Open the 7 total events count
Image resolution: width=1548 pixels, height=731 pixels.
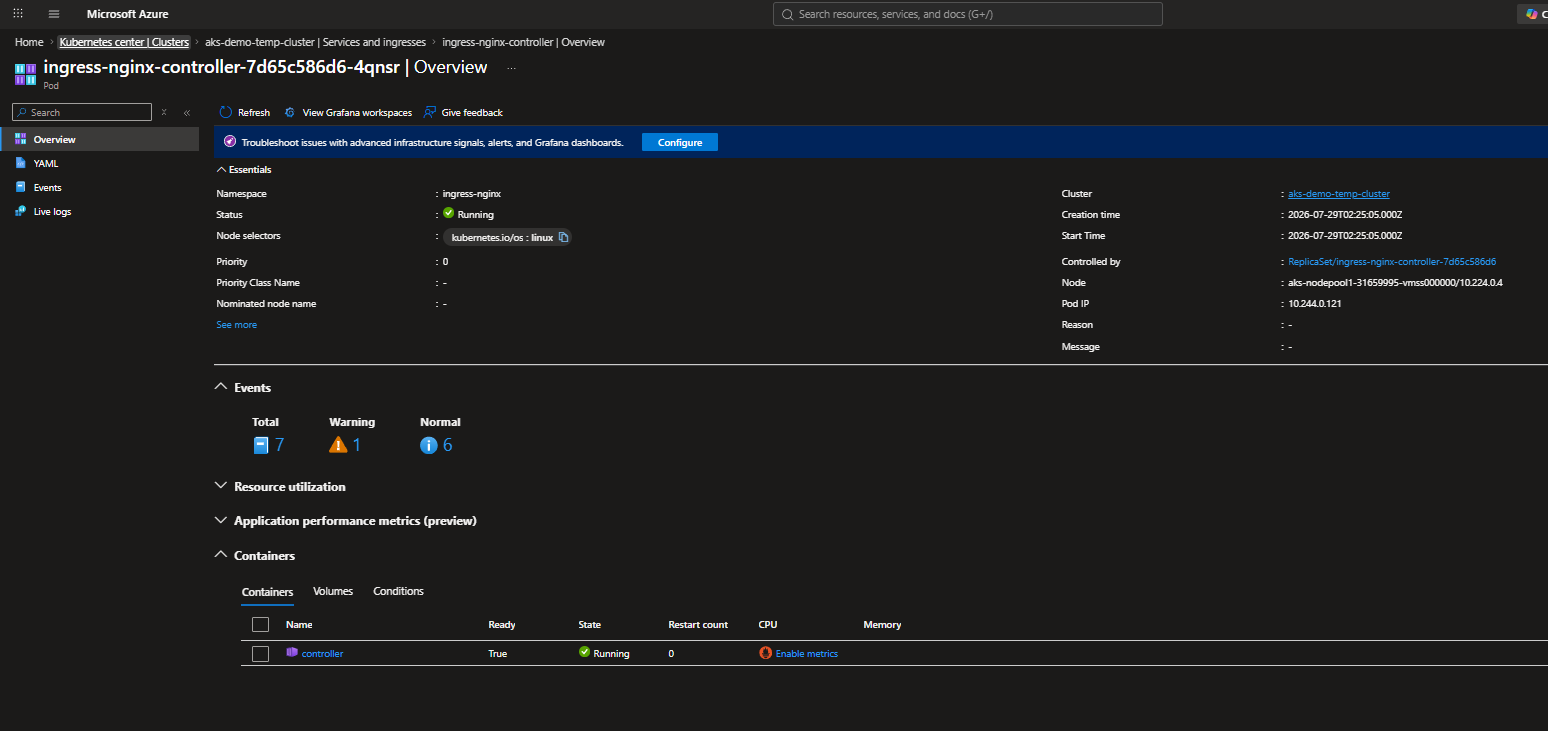pos(280,445)
